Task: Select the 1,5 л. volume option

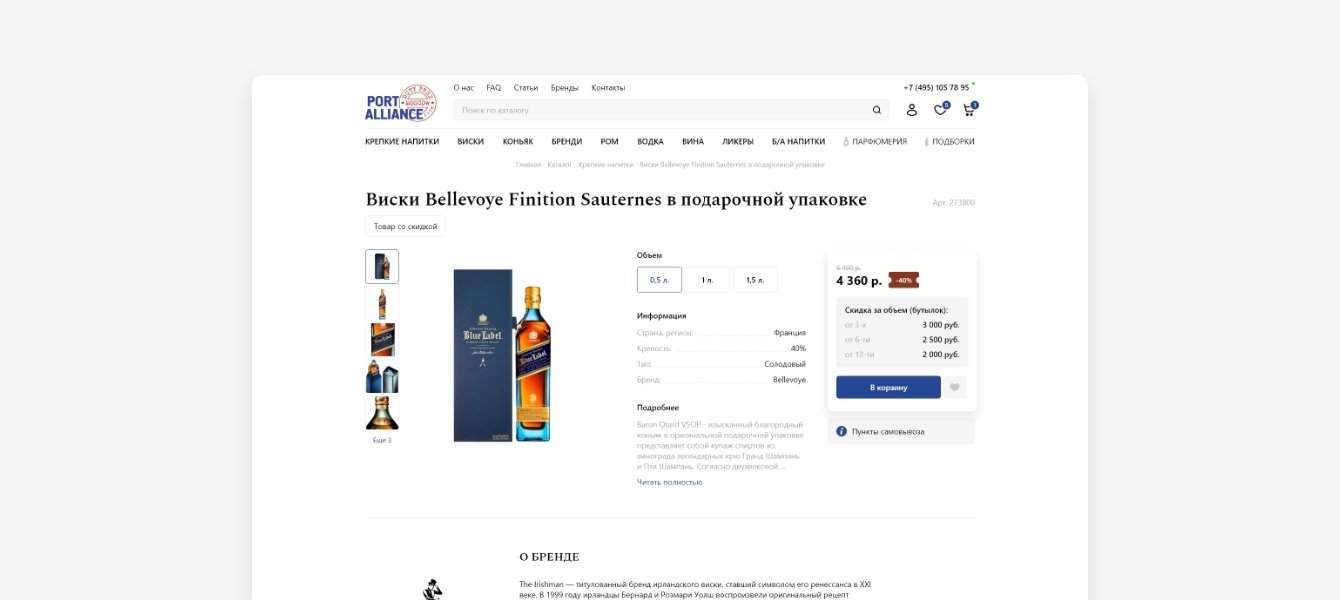Action: coord(755,280)
